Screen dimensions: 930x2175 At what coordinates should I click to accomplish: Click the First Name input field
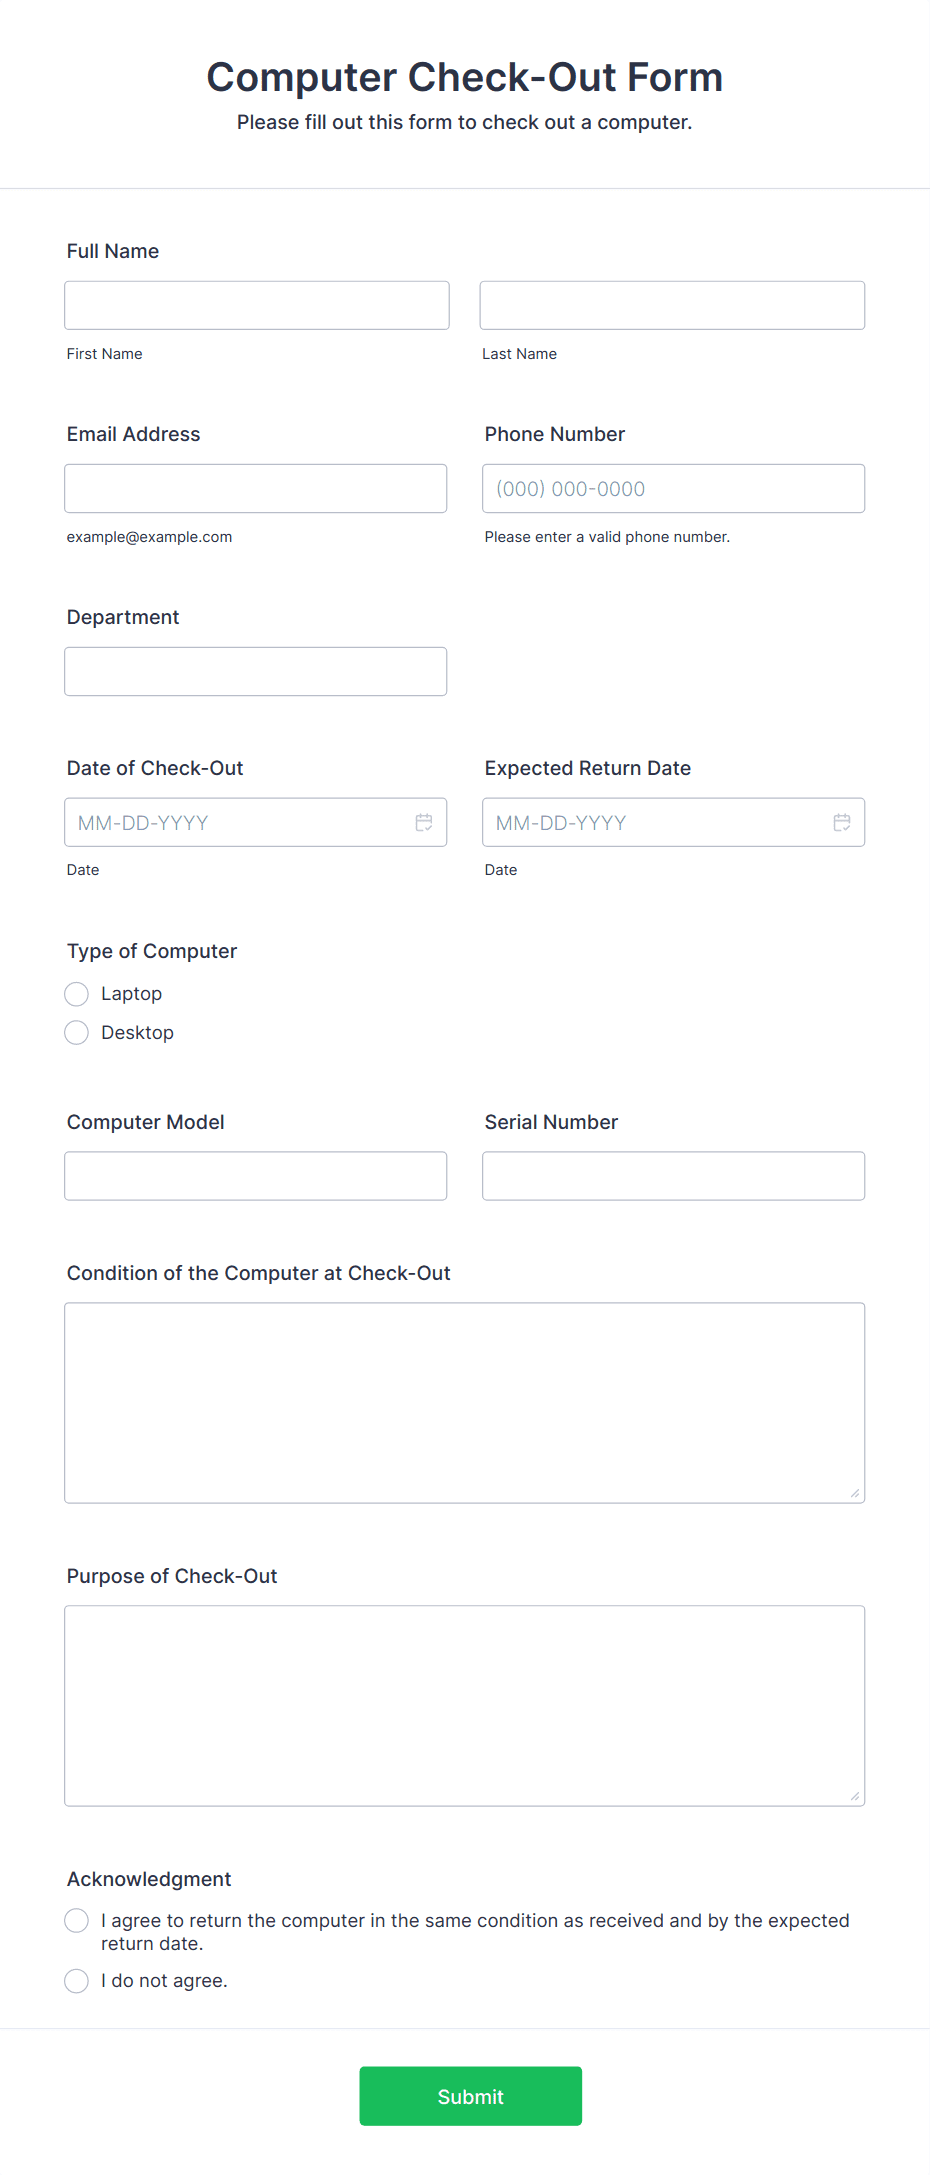point(256,305)
